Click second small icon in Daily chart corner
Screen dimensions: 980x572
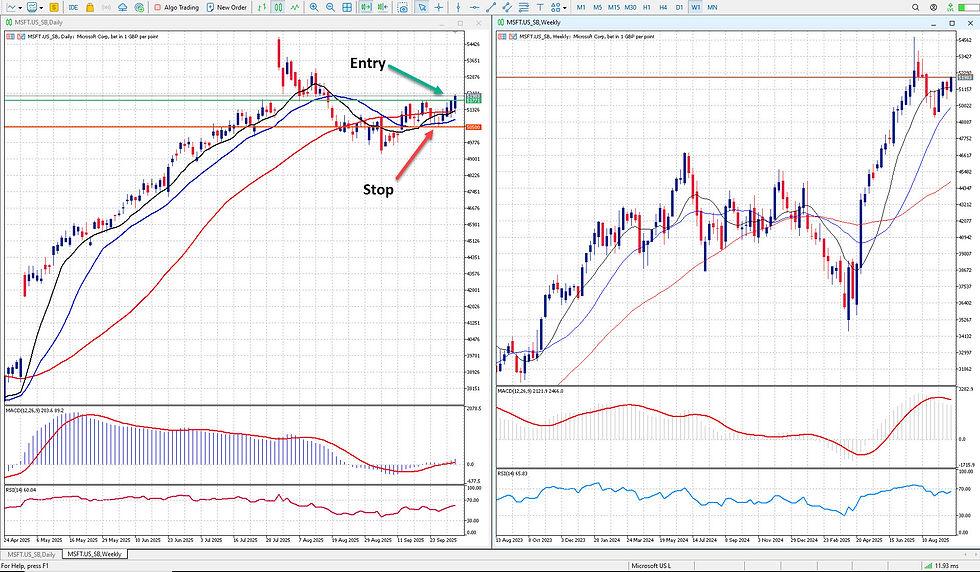click(x=21, y=37)
